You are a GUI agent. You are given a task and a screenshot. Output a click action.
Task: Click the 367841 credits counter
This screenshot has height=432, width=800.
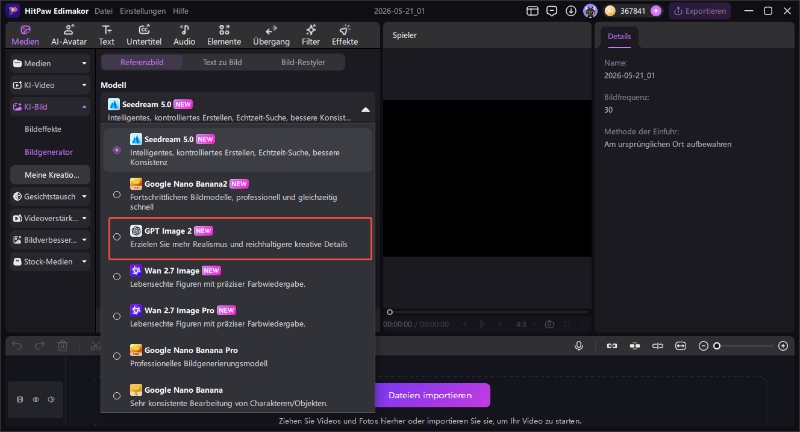tap(633, 11)
